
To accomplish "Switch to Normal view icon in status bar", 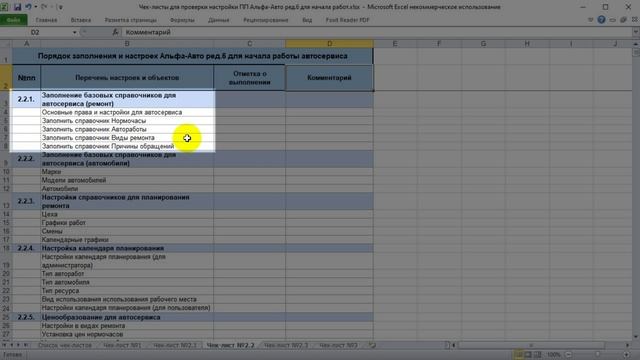I will click(x=518, y=355).
